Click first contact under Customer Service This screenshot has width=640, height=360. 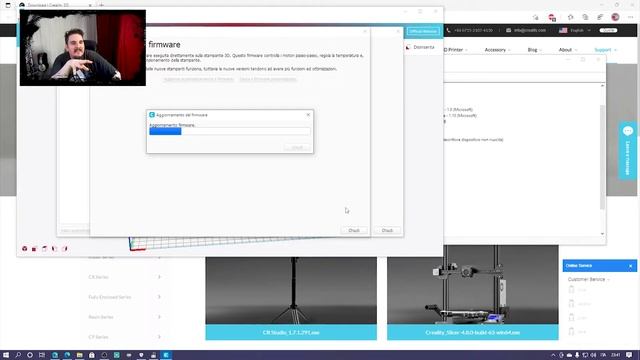577,289
